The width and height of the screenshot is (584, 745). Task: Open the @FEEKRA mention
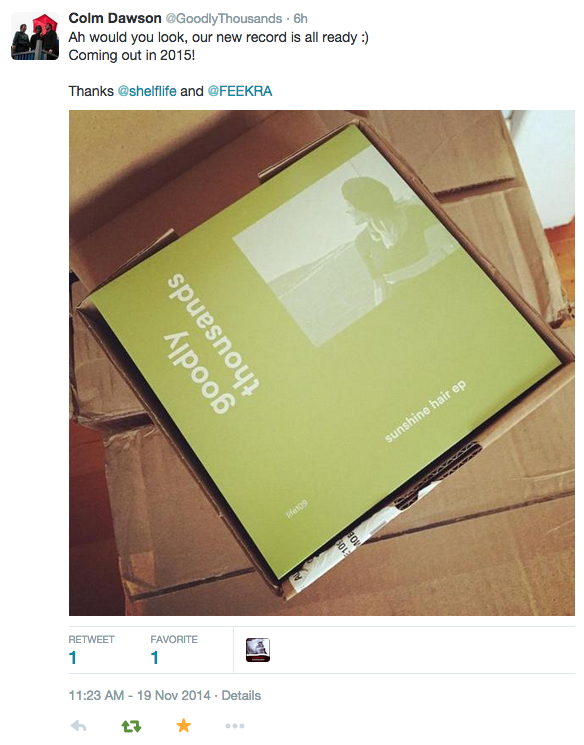(x=240, y=91)
